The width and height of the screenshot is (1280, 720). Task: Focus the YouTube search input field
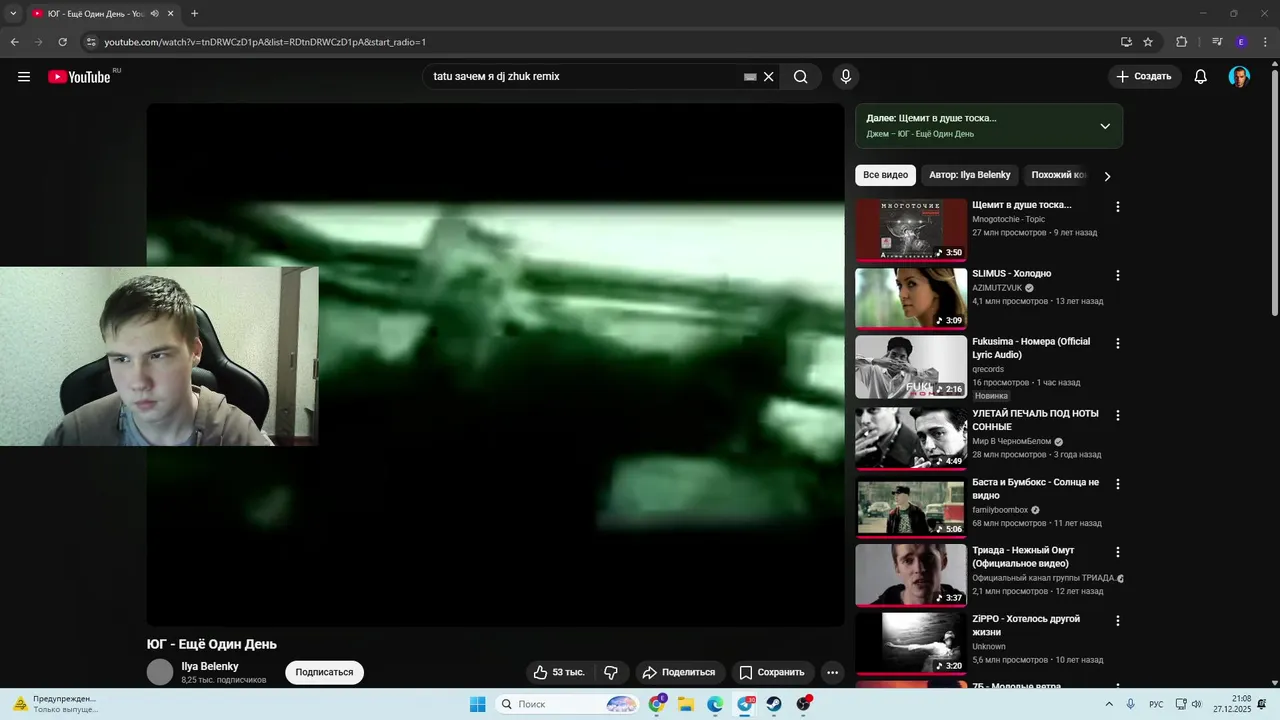(585, 77)
